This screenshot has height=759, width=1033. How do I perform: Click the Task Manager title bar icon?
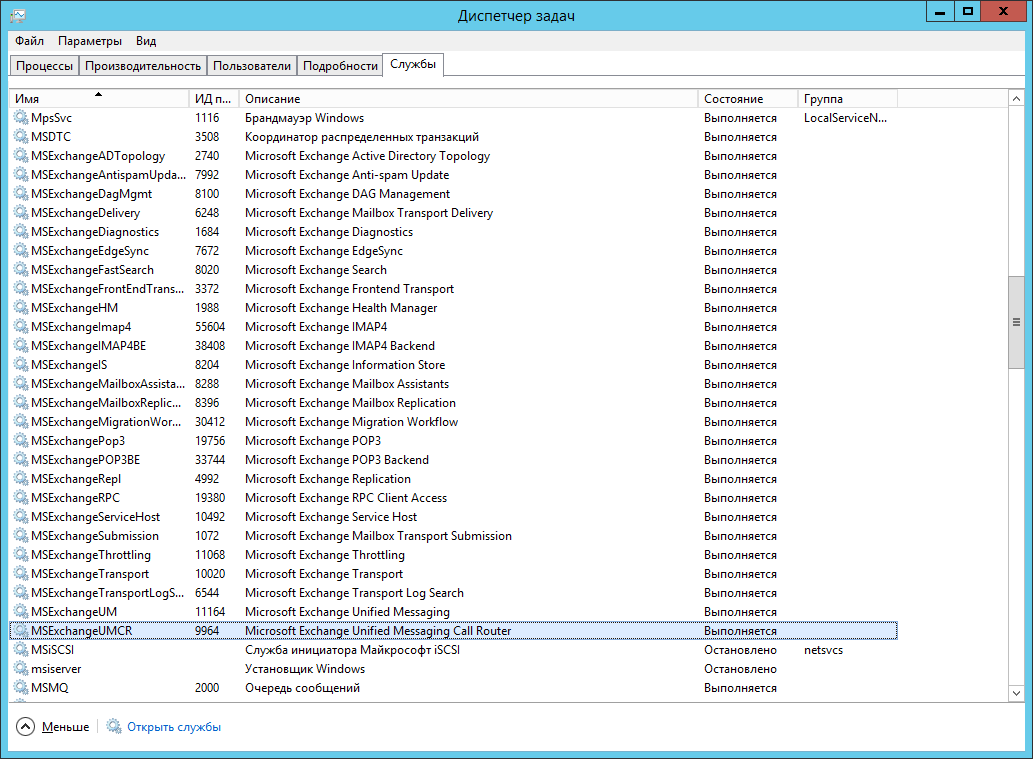tap(18, 16)
